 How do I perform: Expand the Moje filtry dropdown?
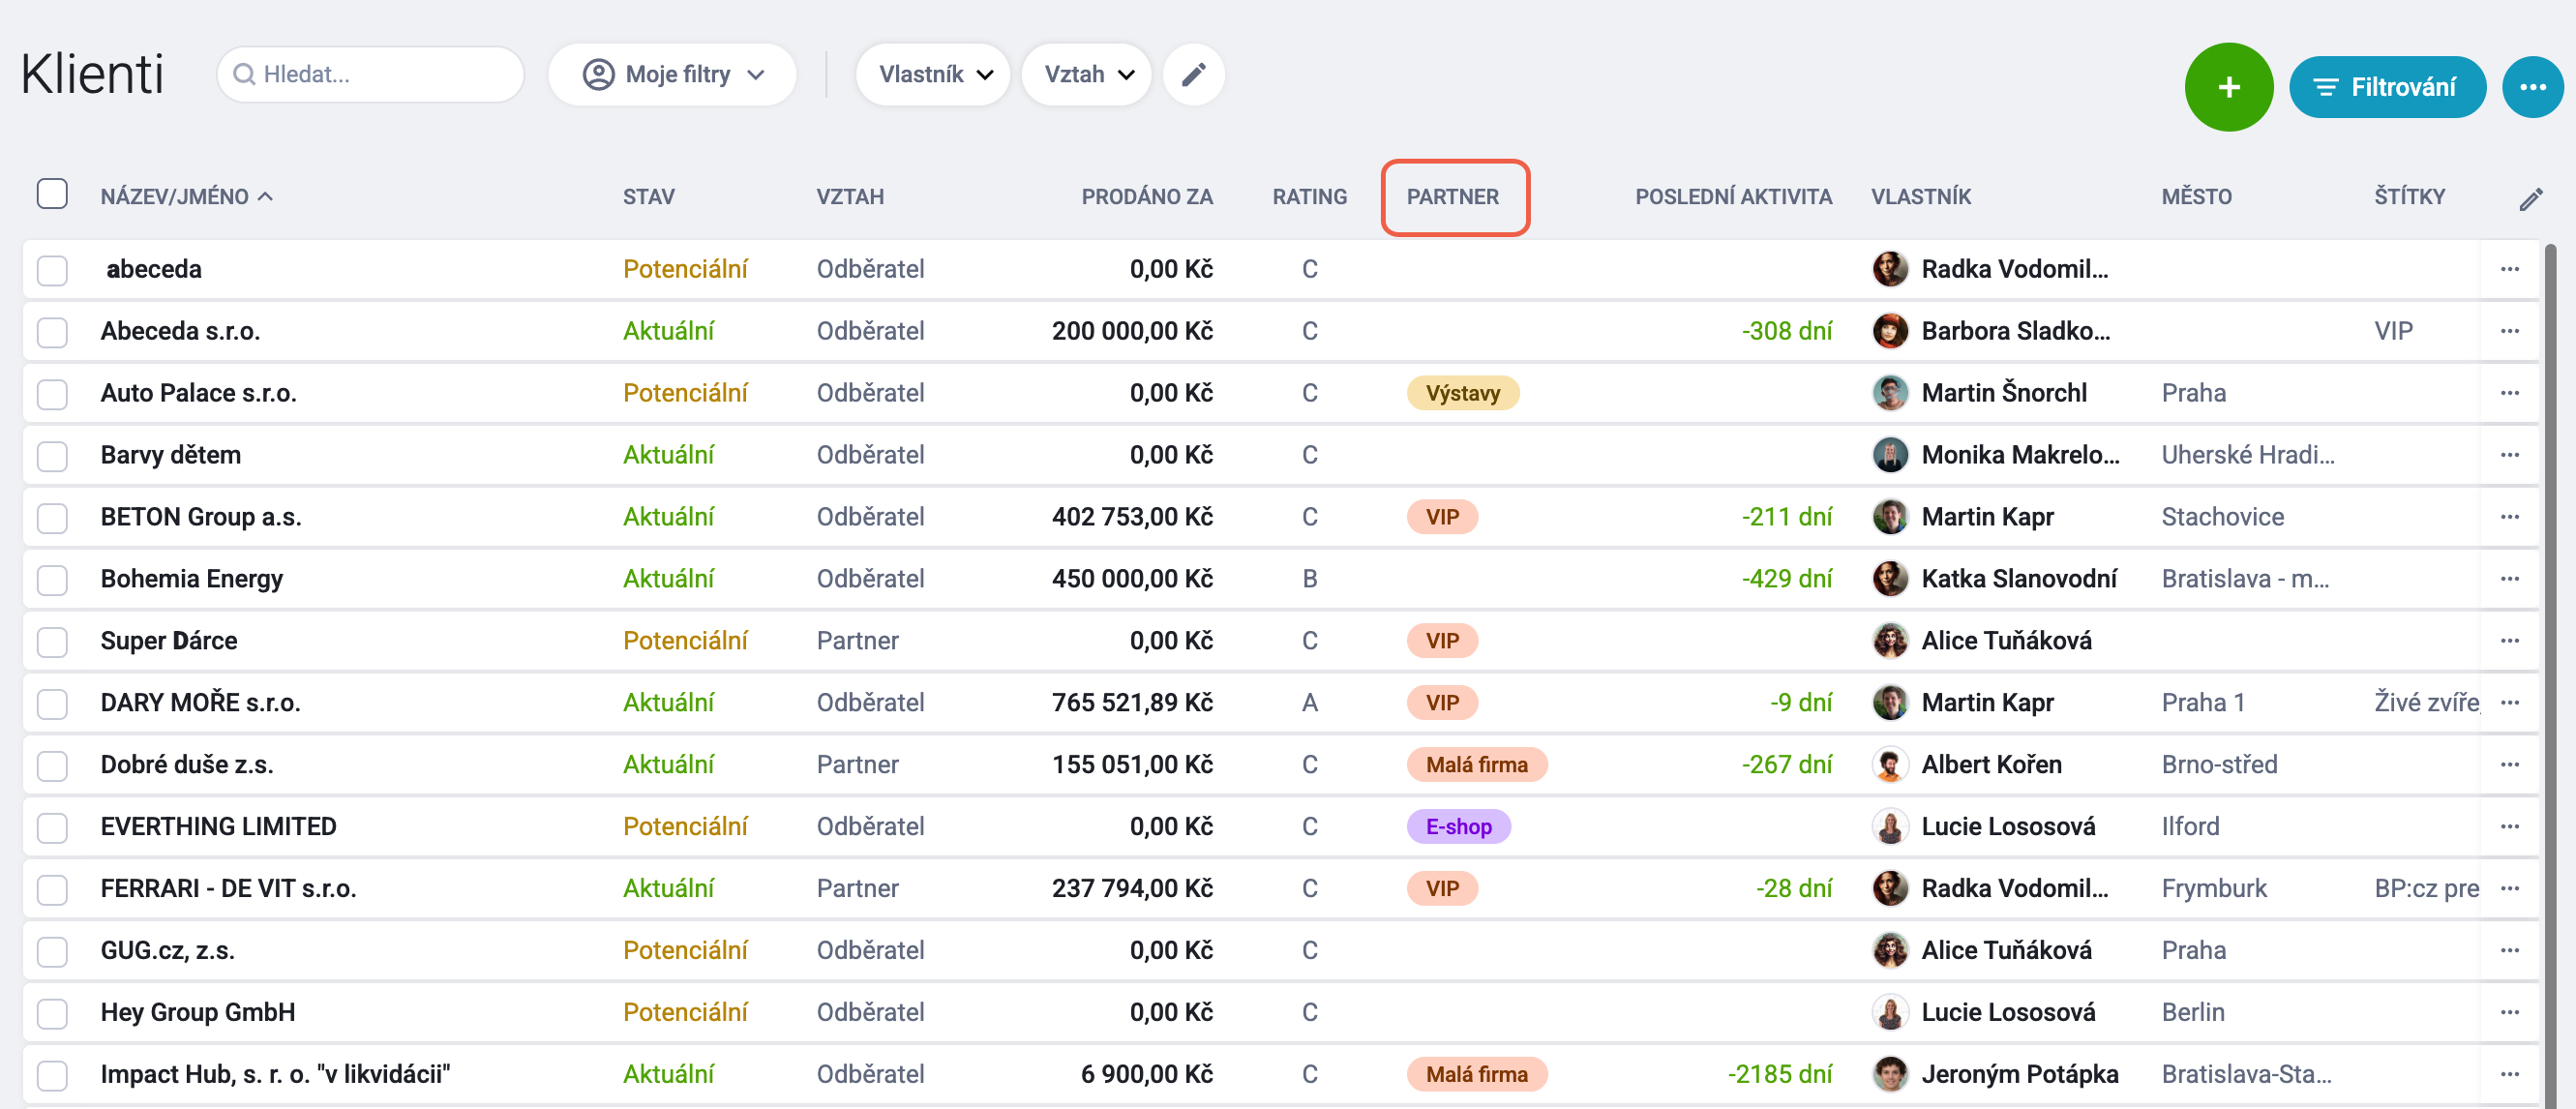coord(672,75)
